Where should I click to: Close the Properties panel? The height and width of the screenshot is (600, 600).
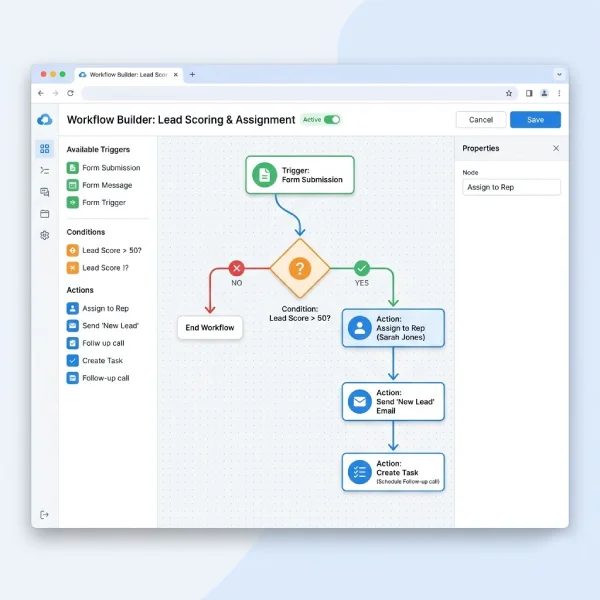pyautogui.click(x=556, y=148)
